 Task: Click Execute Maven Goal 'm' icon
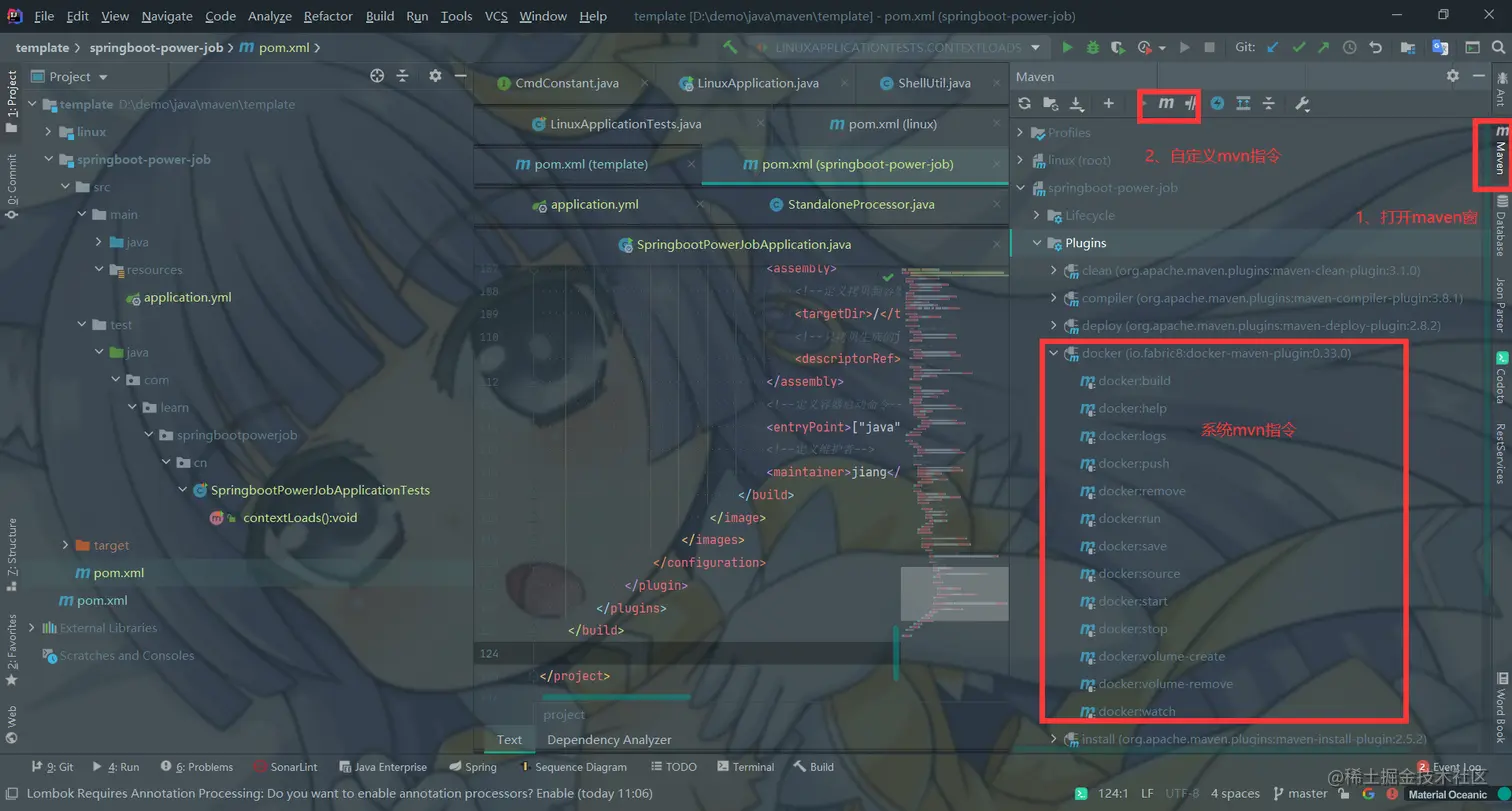[1166, 103]
